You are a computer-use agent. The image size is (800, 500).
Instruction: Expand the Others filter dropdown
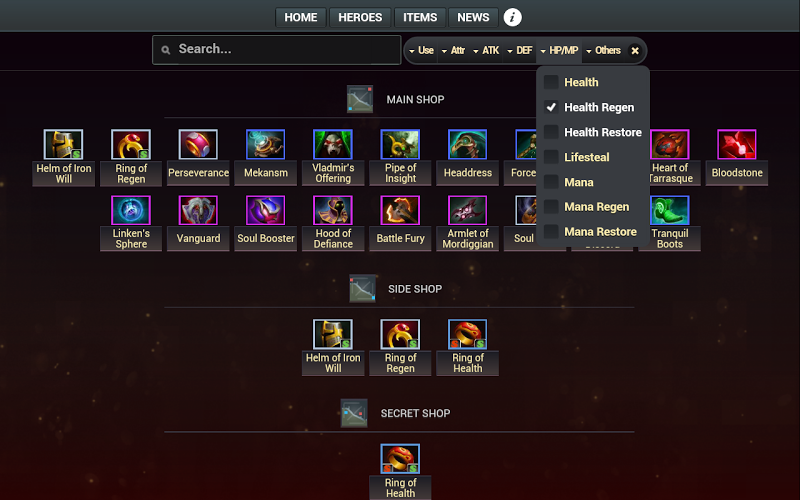point(603,51)
